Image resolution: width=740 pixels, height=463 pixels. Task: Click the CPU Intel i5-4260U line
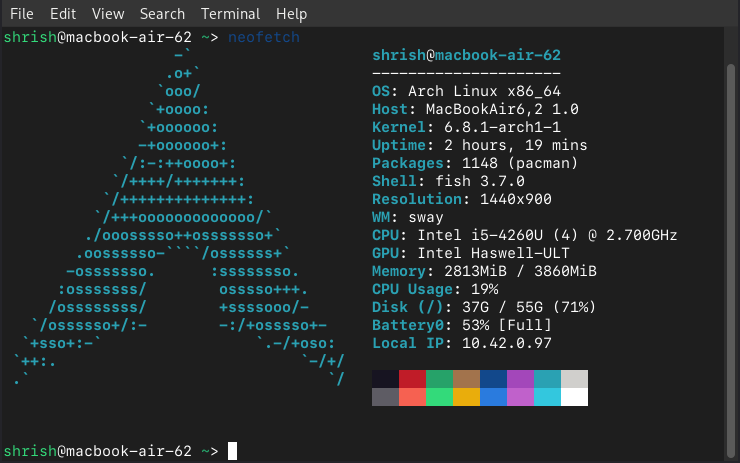[x=524, y=235]
